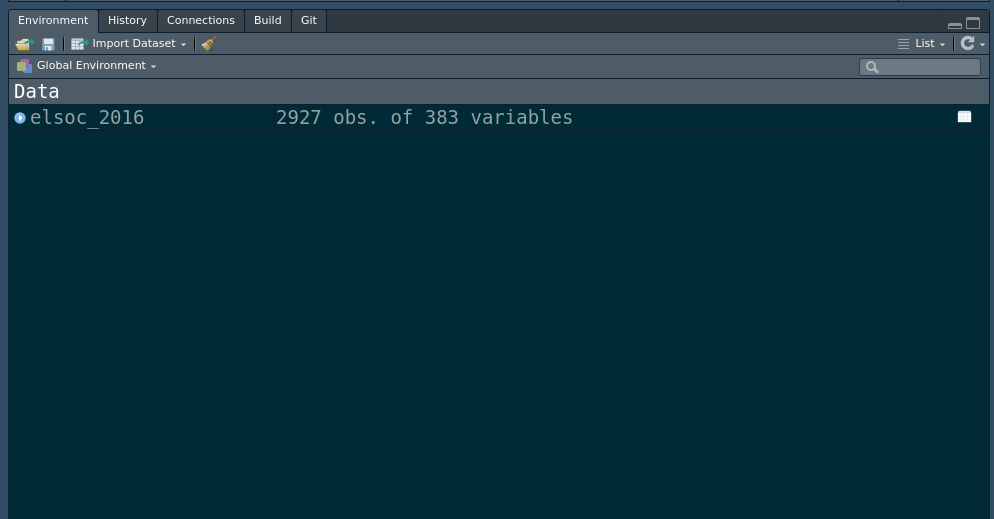Screen dimensions: 994x519
Task: Minimize the Environment pane
Action: 954,24
